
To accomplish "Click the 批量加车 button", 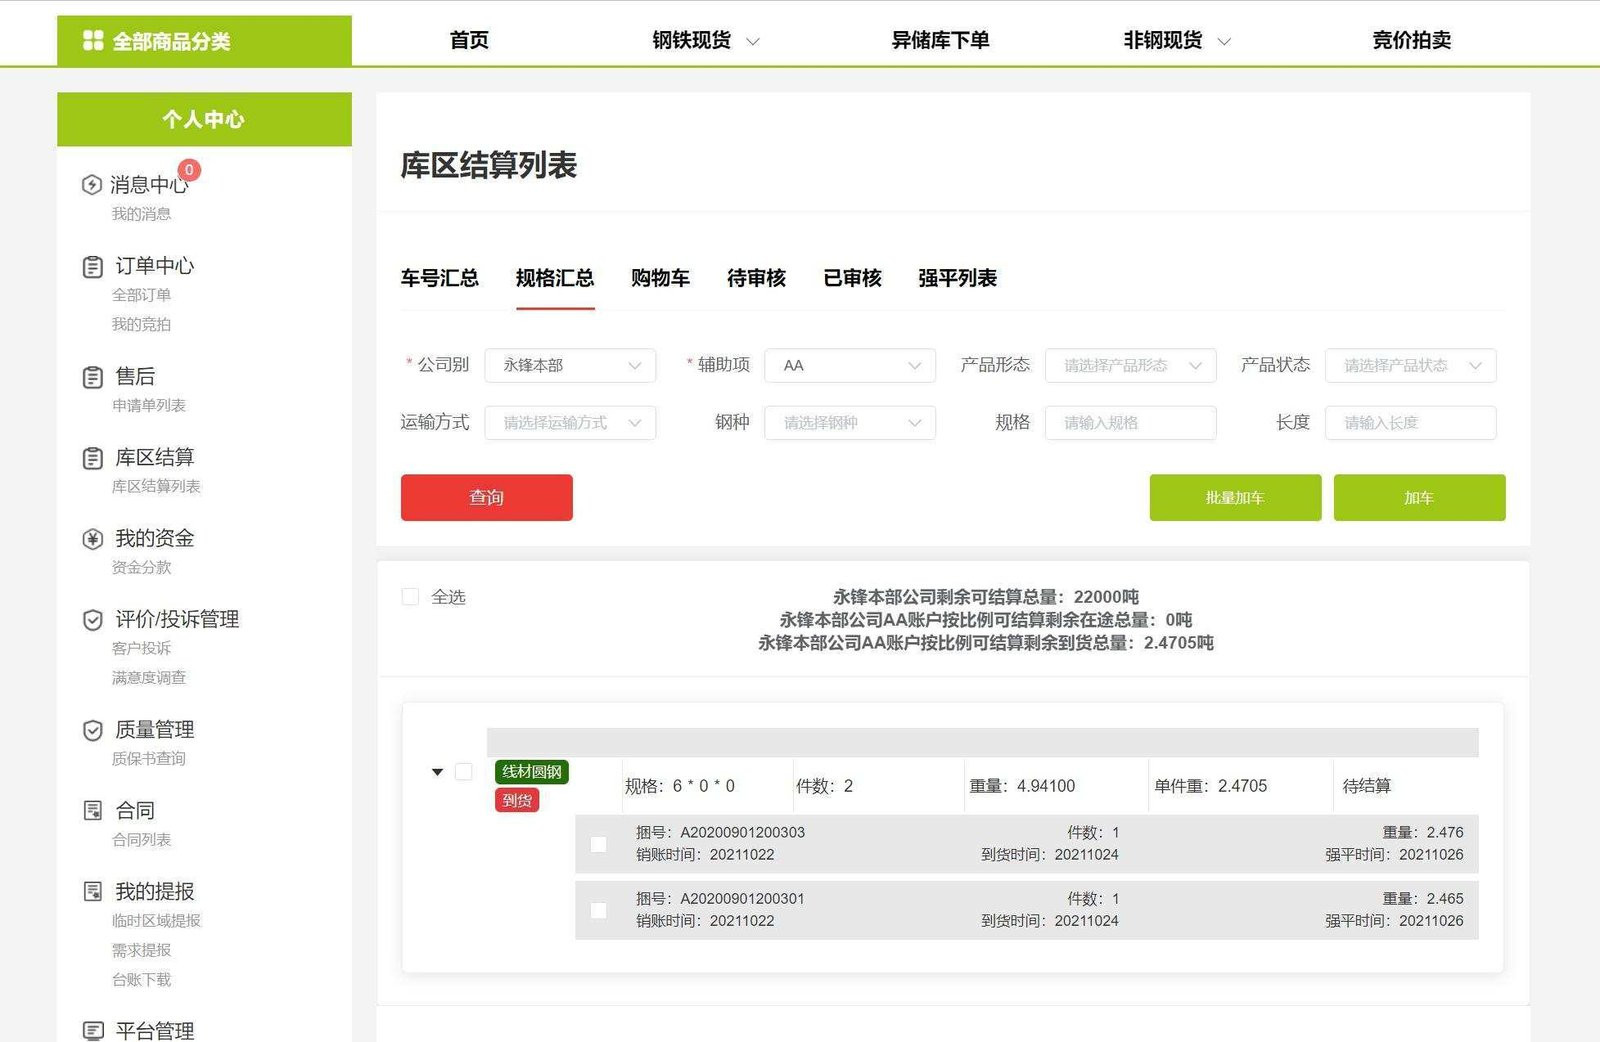I will (1235, 497).
